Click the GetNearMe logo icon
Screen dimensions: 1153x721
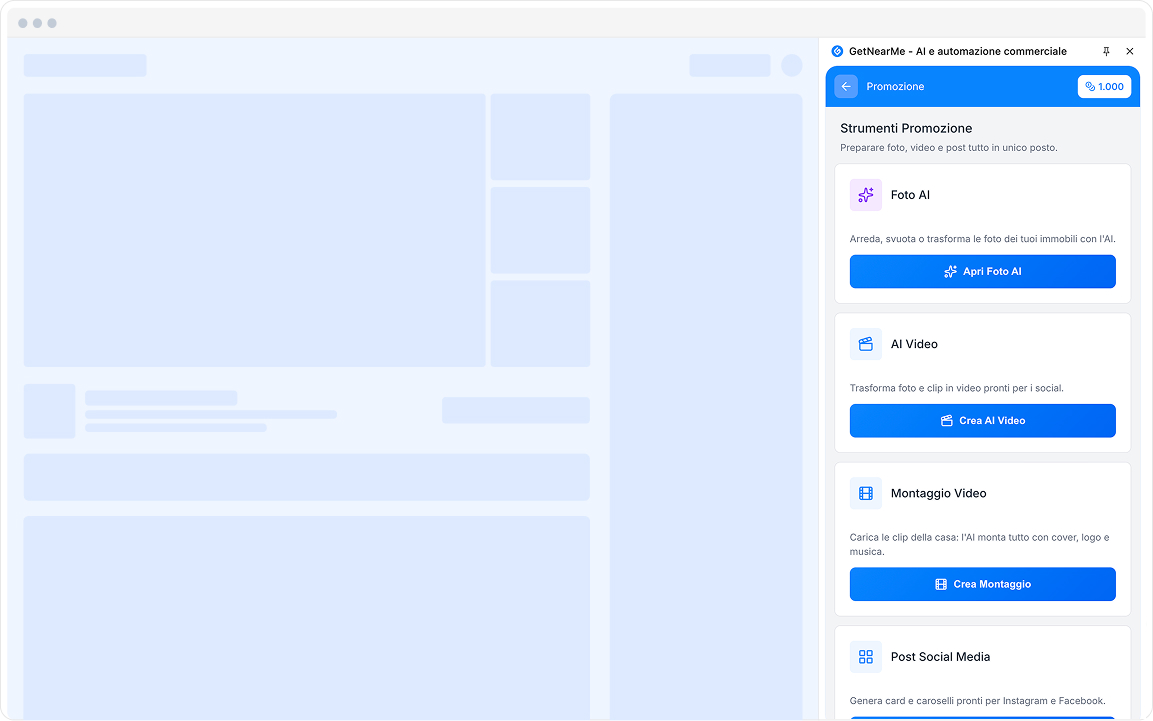[837, 51]
